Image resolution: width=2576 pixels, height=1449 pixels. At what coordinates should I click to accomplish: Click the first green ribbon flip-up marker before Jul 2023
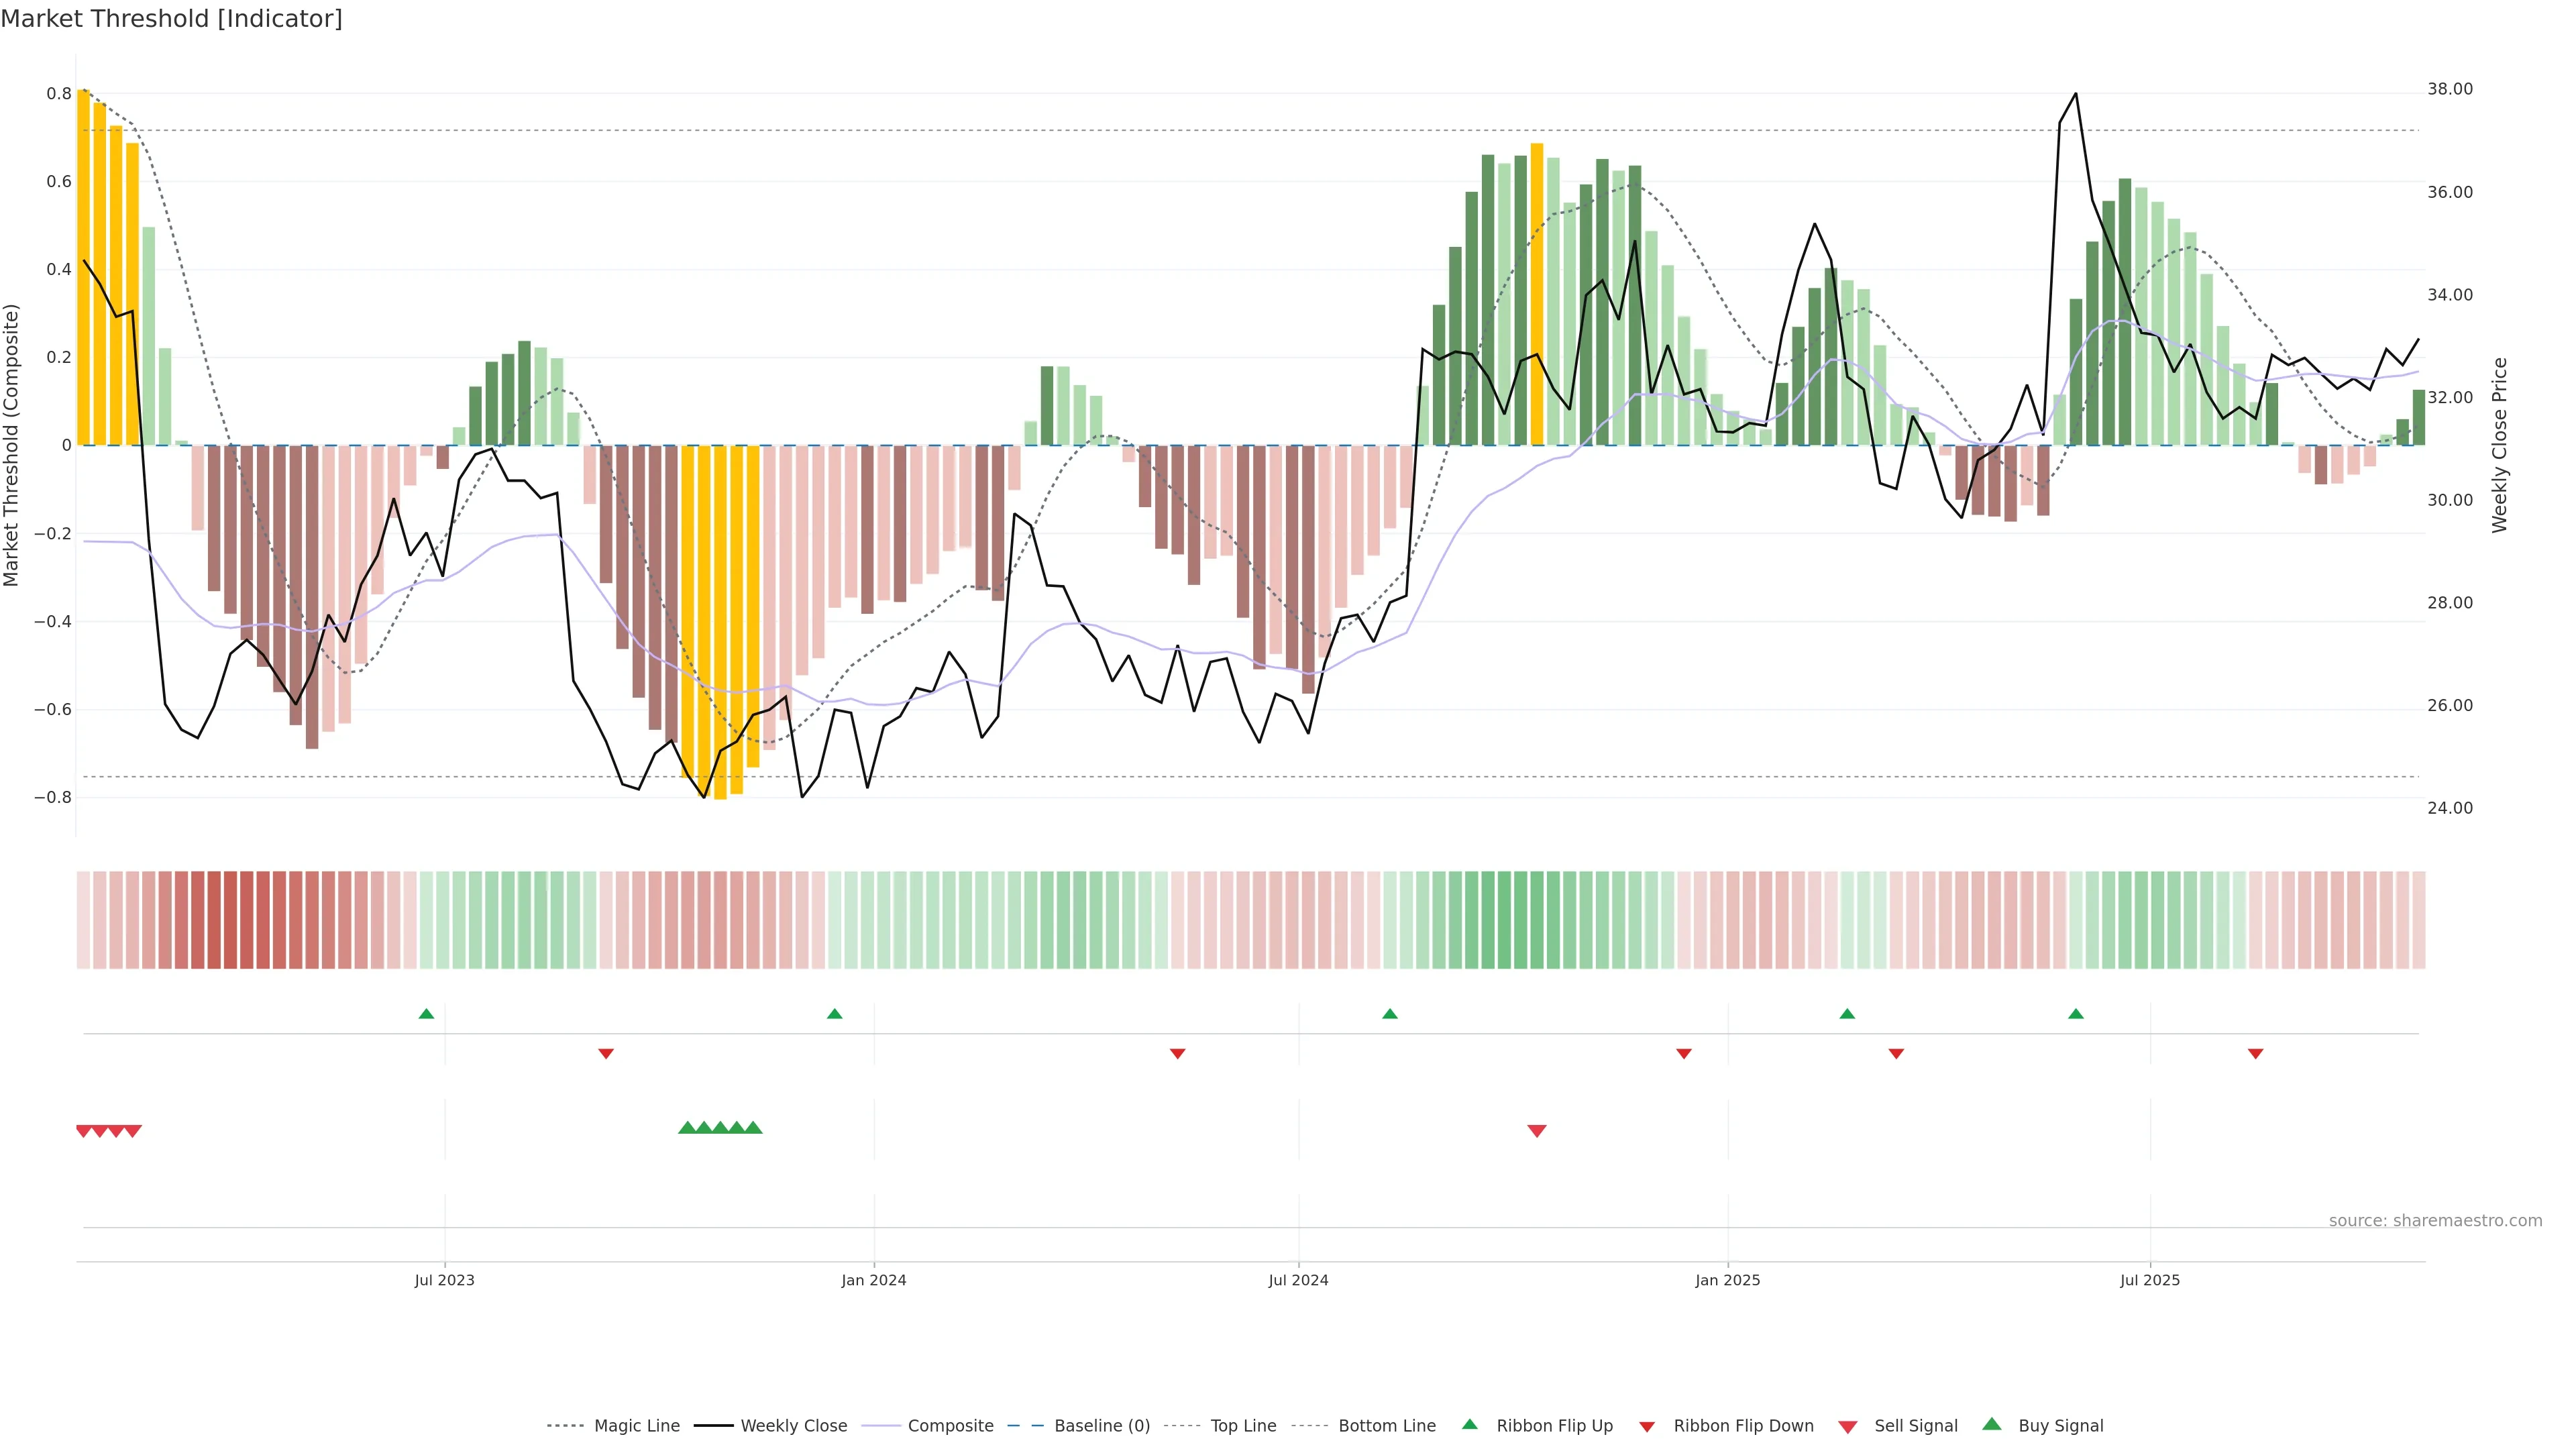(x=426, y=1014)
